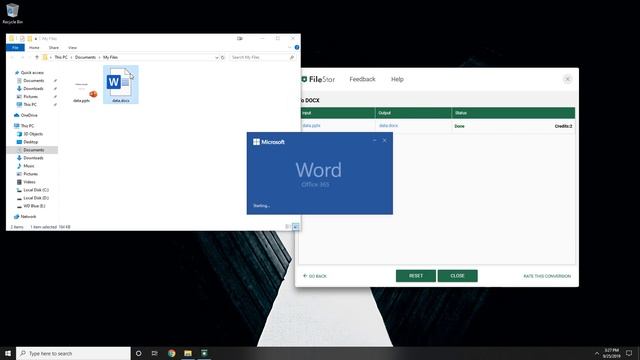Click My Files in the address breadcrumb
640x360 pixels.
pos(110,57)
